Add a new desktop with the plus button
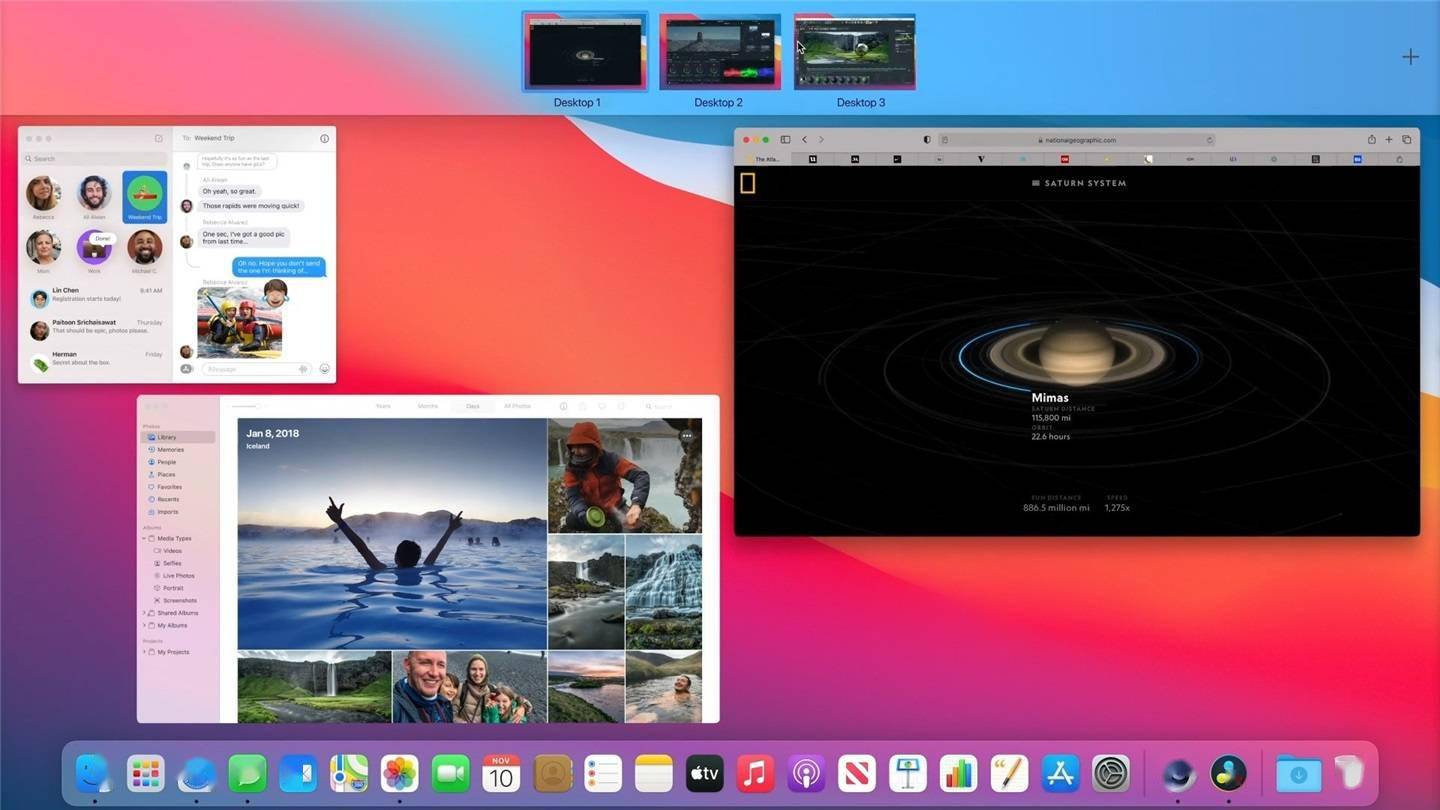The image size is (1440, 810). 1411,56
